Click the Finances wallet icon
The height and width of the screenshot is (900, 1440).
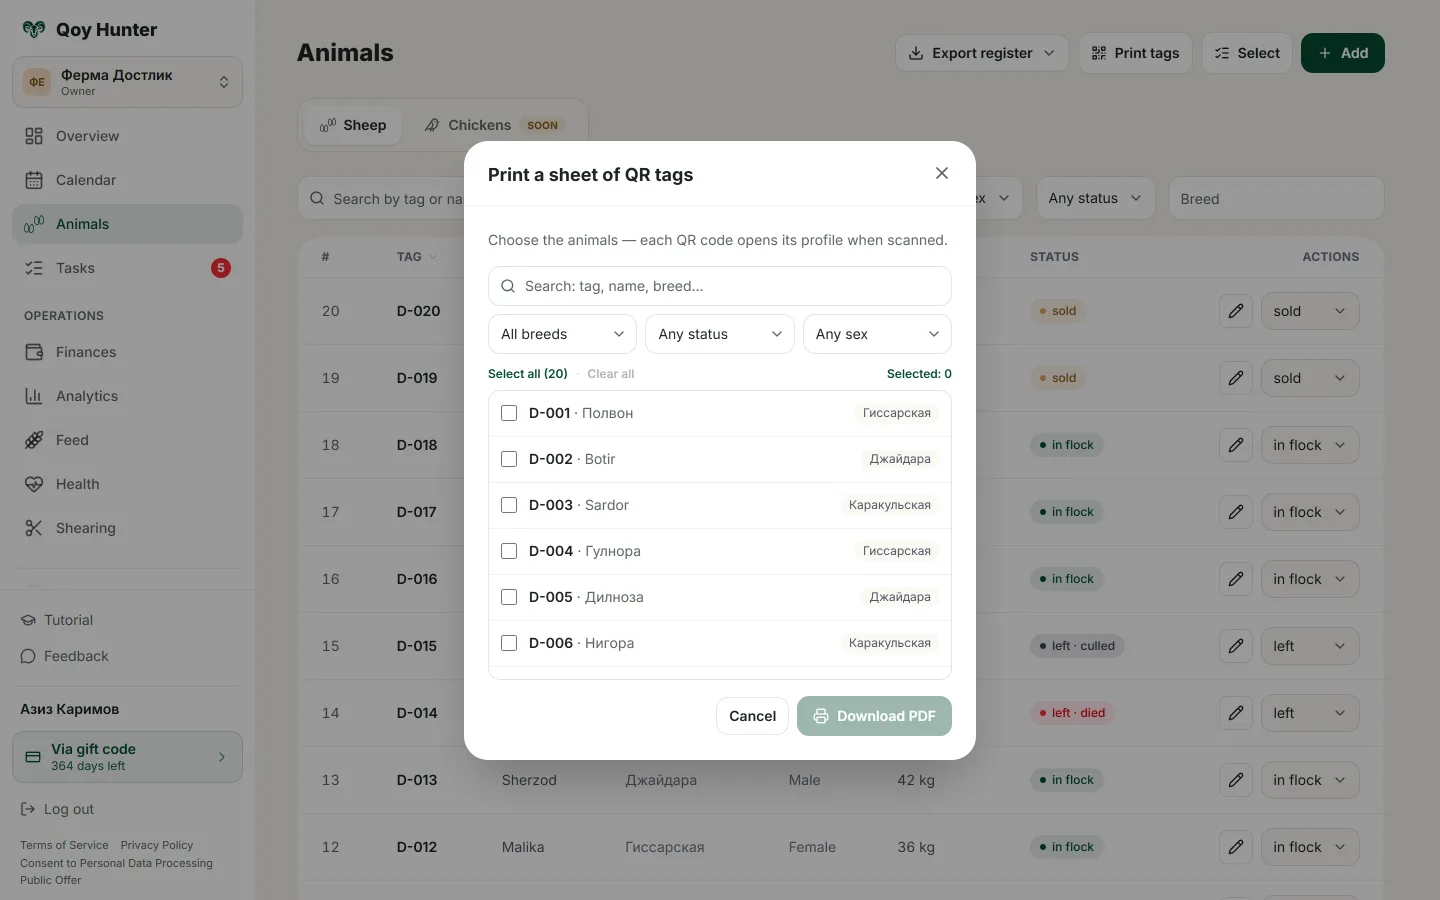(x=34, y=352)
